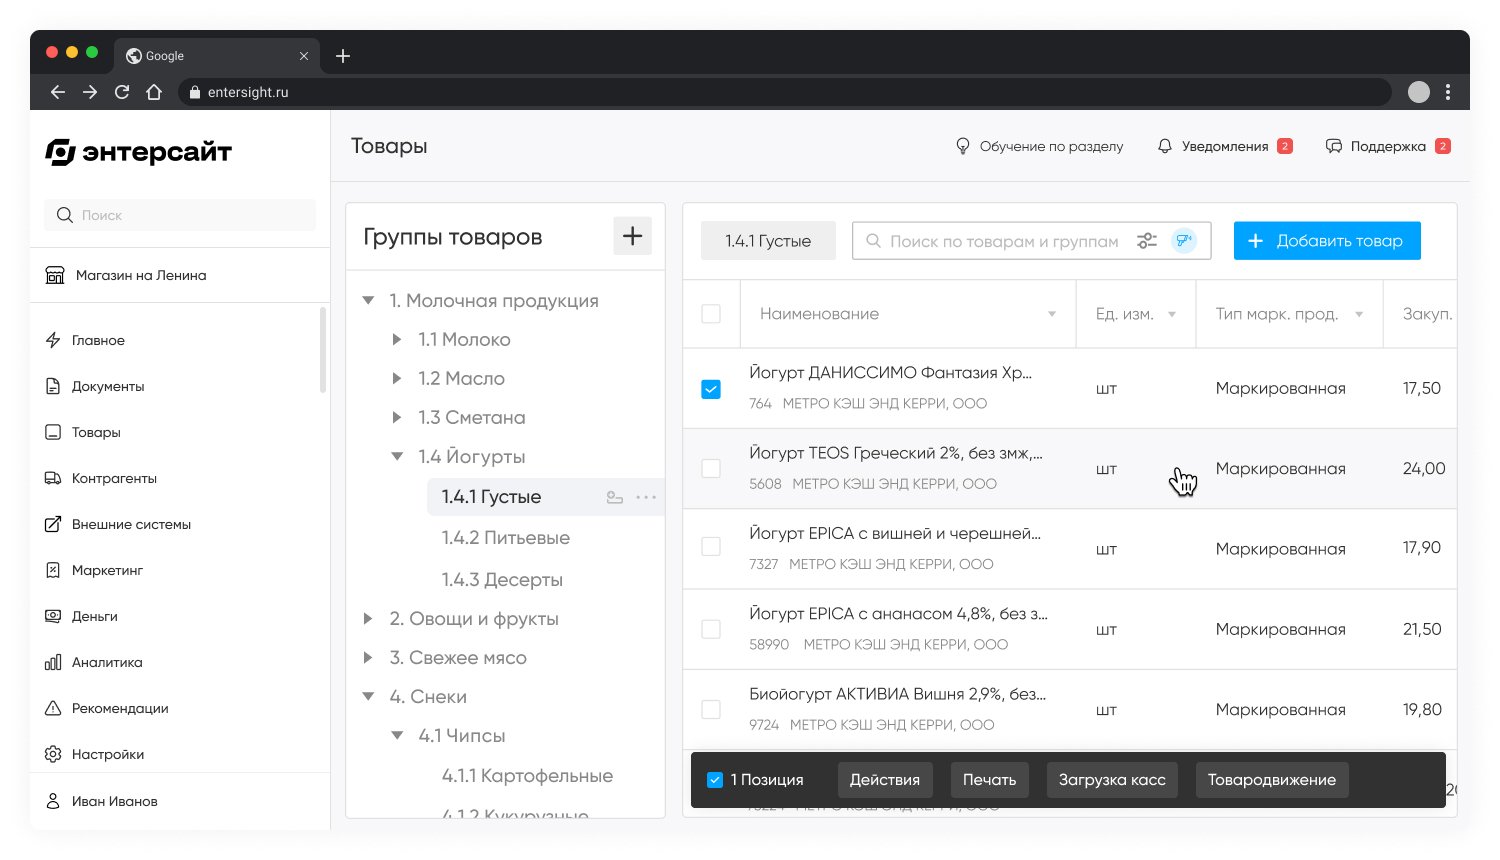Open Наименование column dropdown arrow
The height and width of the screenshot is (860, 1500).
(1052, 314)
